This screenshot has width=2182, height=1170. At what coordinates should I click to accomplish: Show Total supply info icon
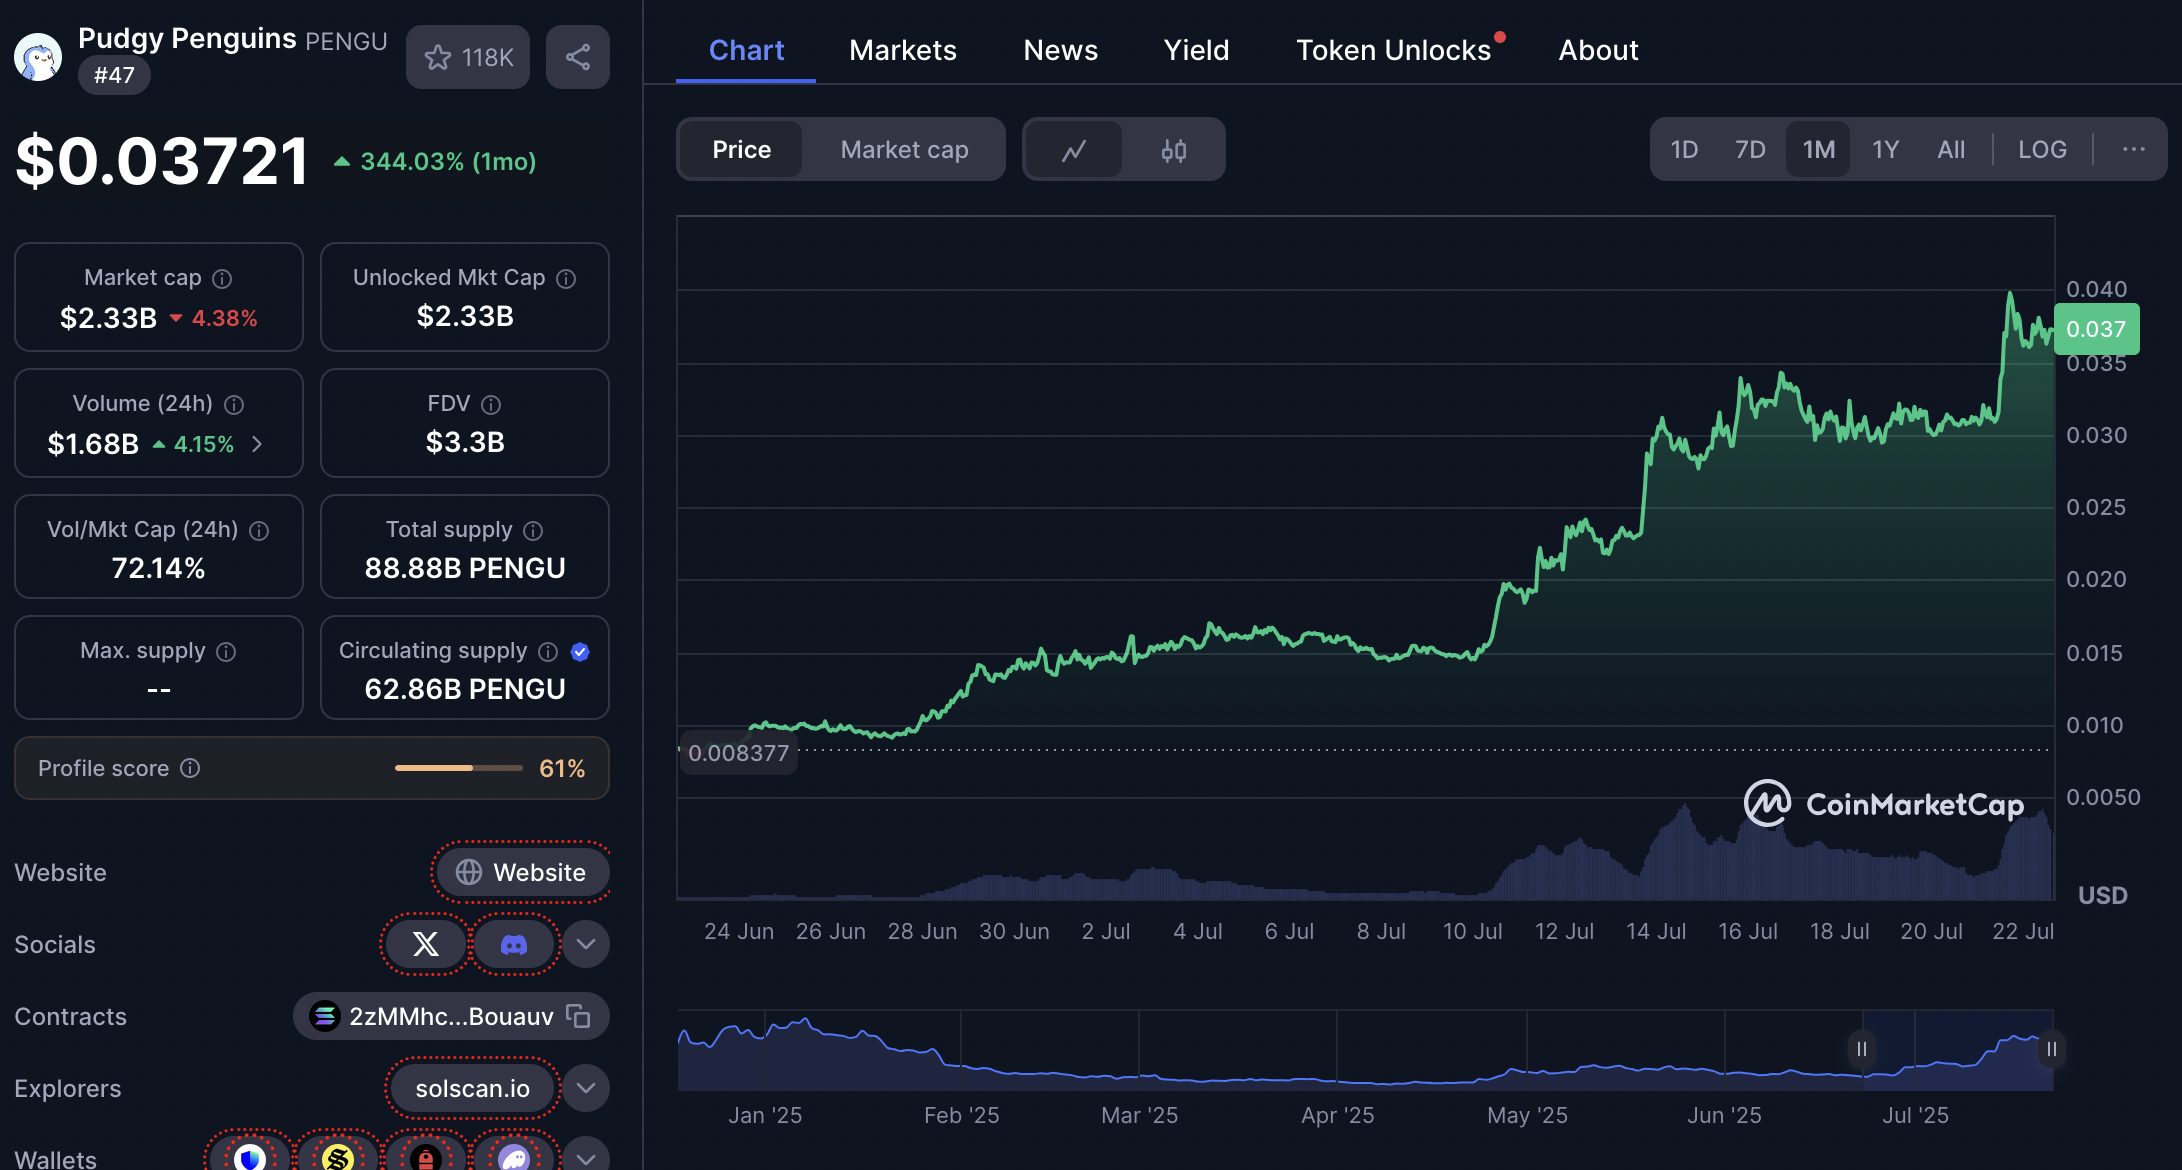coord(533,530)
